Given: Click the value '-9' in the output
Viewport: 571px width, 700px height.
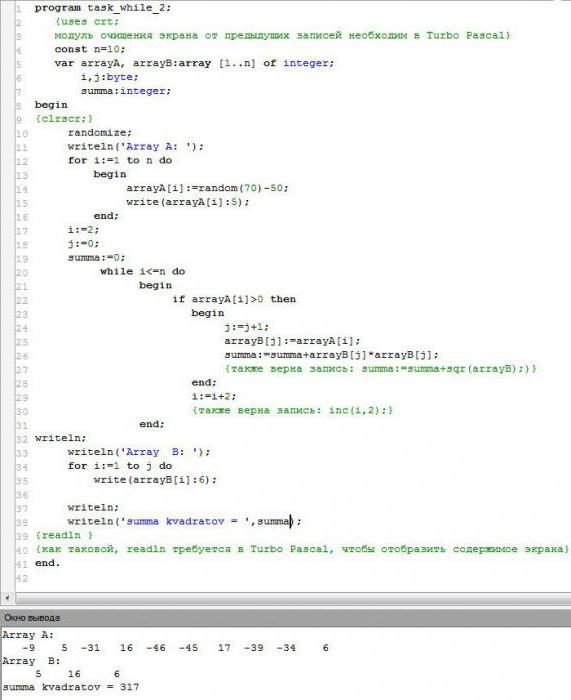Looking at the screenshot, I should (28, 648).
